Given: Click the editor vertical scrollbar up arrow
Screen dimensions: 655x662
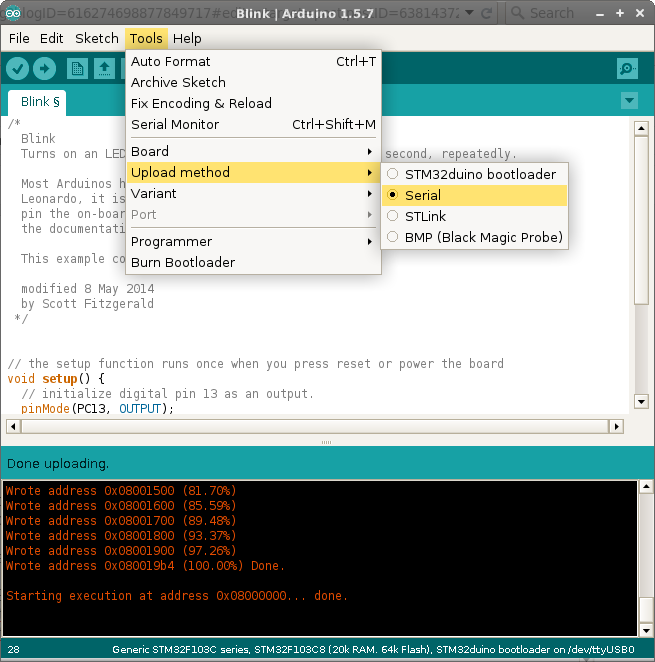Looking at the screenshot, I should 641,128.
